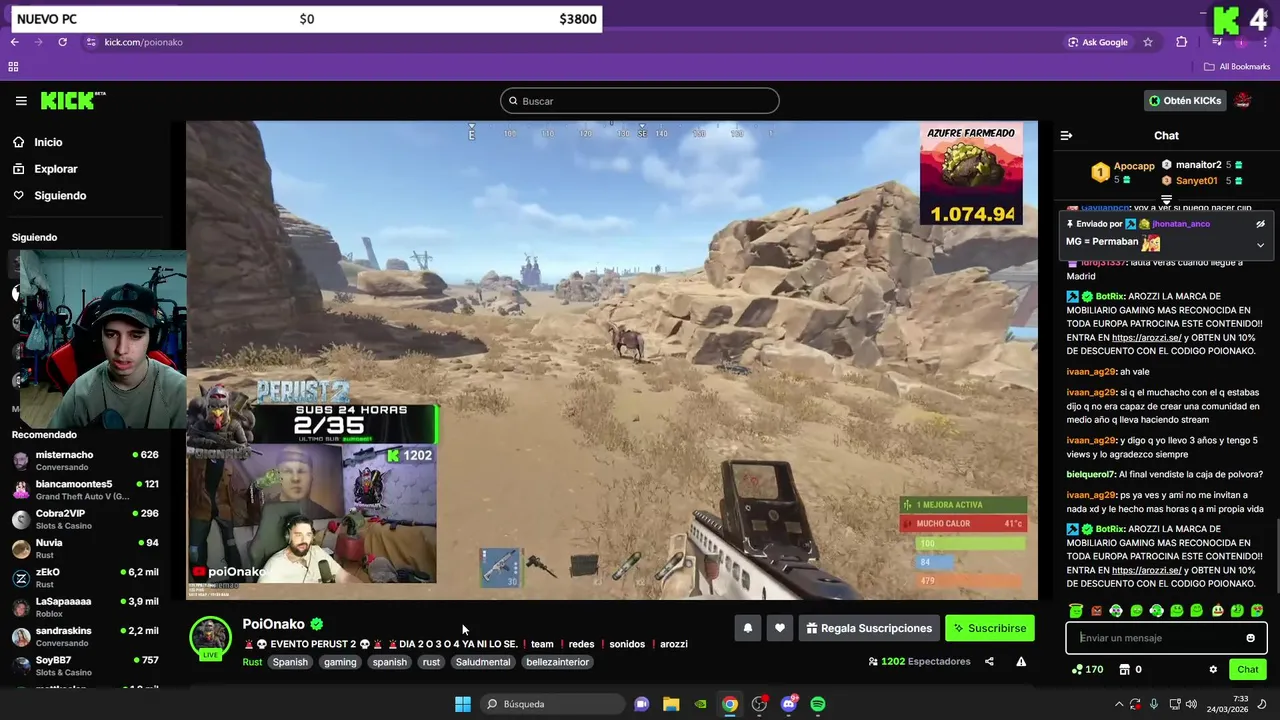Click the Obtén KICKs button
Image resolution: width=1280 pixels, height=720 pixels.
(1185, 101)
